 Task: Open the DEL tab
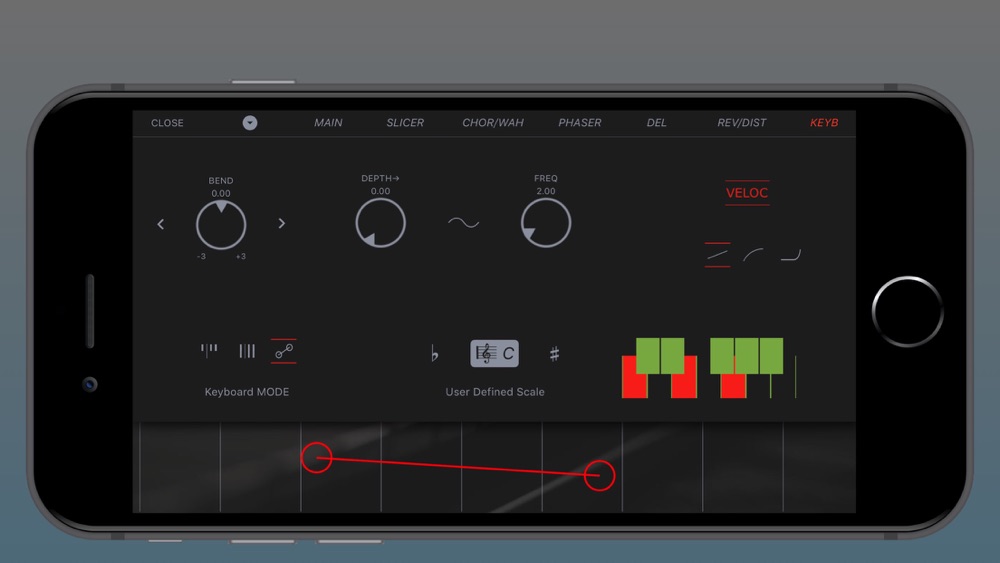coord(656,122)
